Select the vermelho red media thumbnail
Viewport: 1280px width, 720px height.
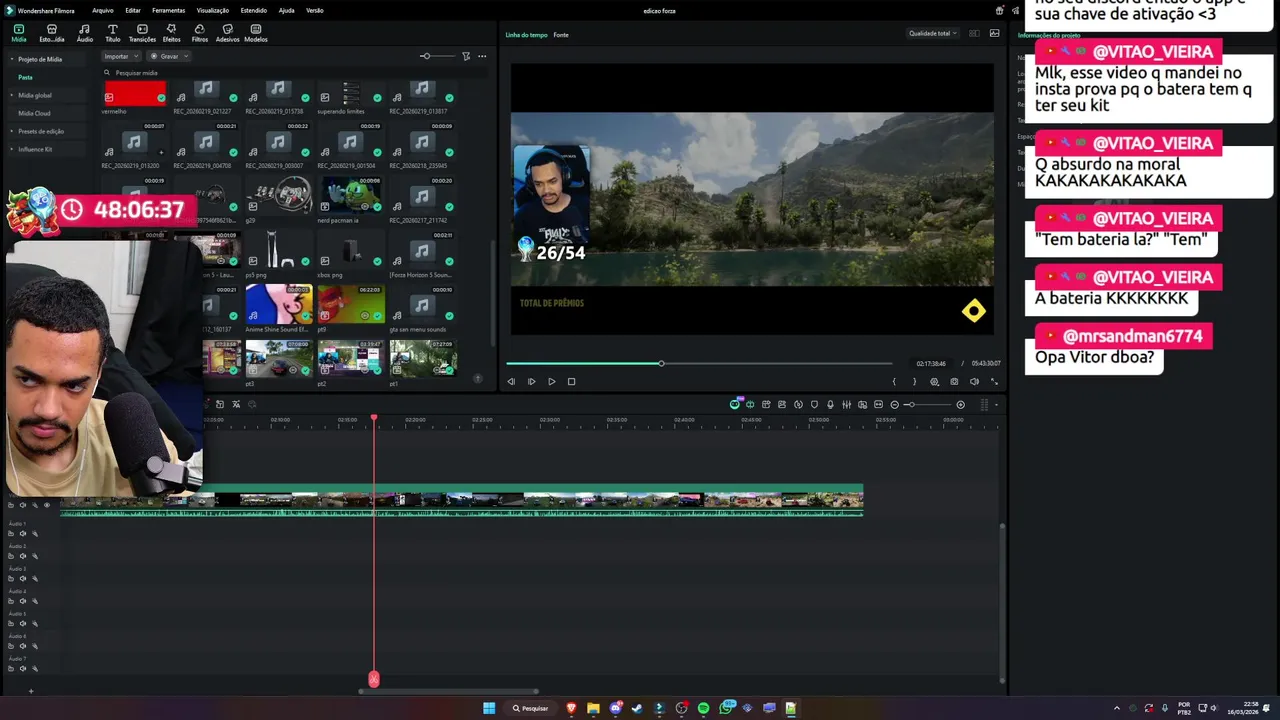135,94
